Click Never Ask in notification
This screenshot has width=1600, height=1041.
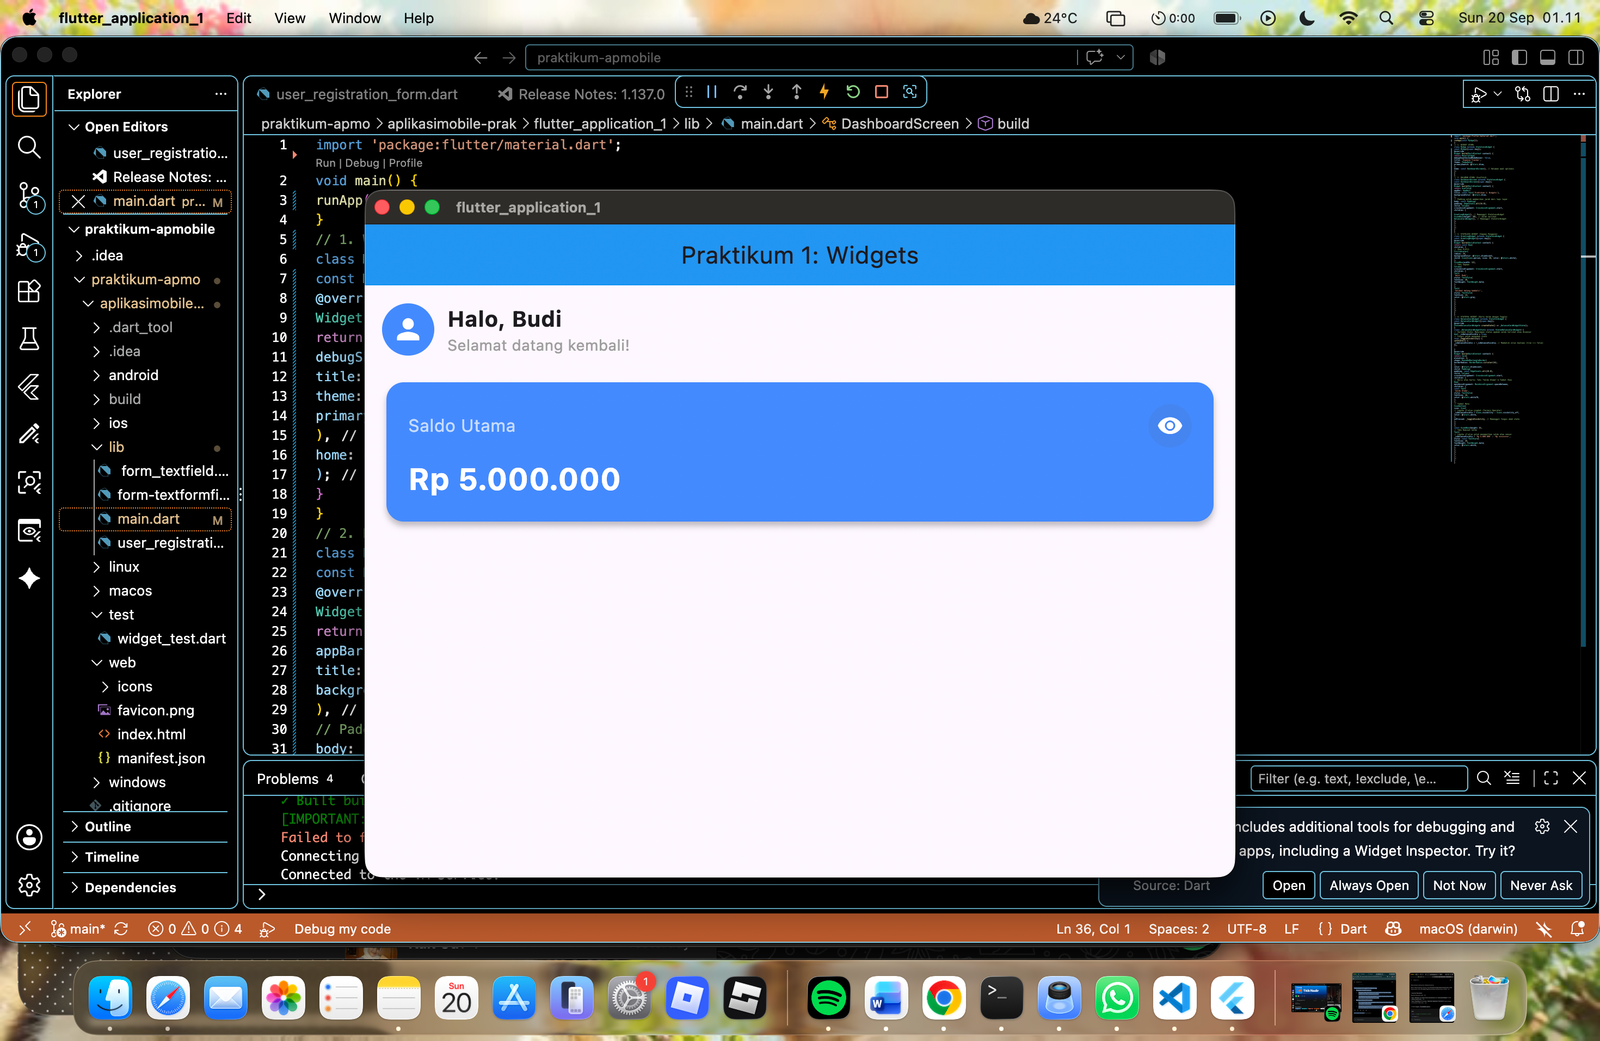point(1540,885)
